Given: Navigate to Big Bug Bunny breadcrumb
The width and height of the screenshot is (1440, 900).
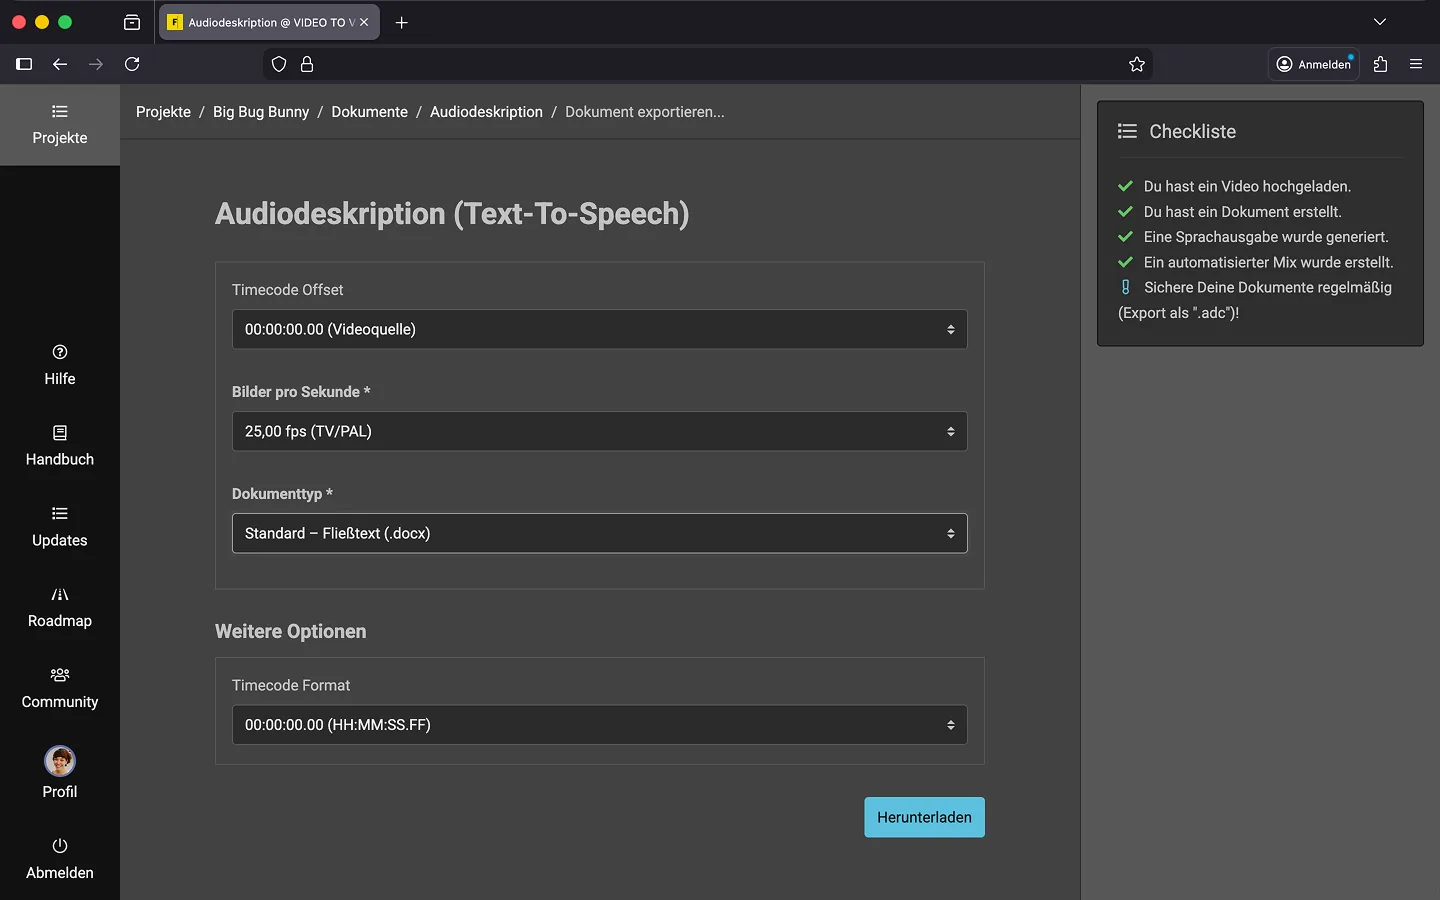Looking at the screenshot, I should [x=260, y=112].
